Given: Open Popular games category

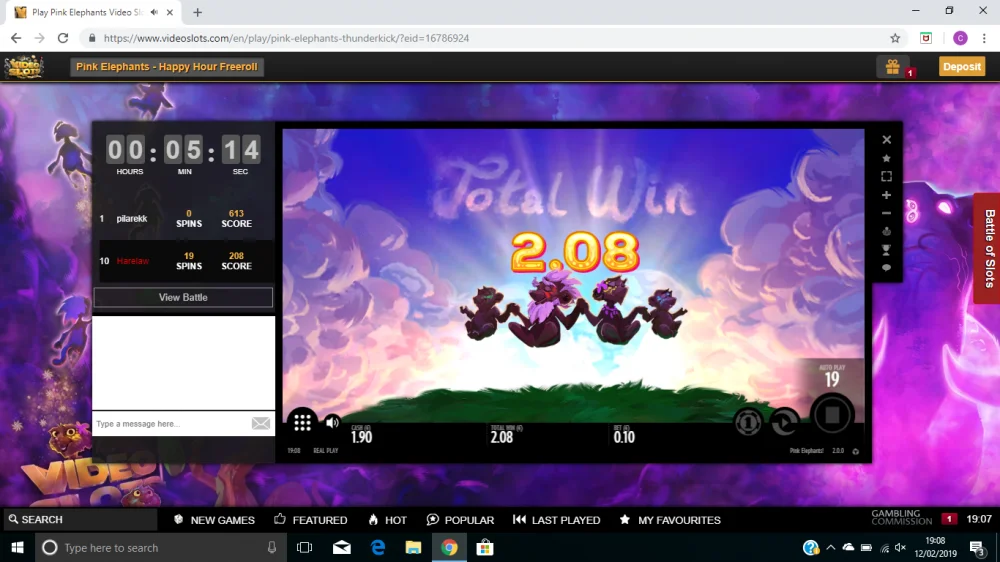Looking at the screenshot, I should pyautogui.click(x=460, y=520).
